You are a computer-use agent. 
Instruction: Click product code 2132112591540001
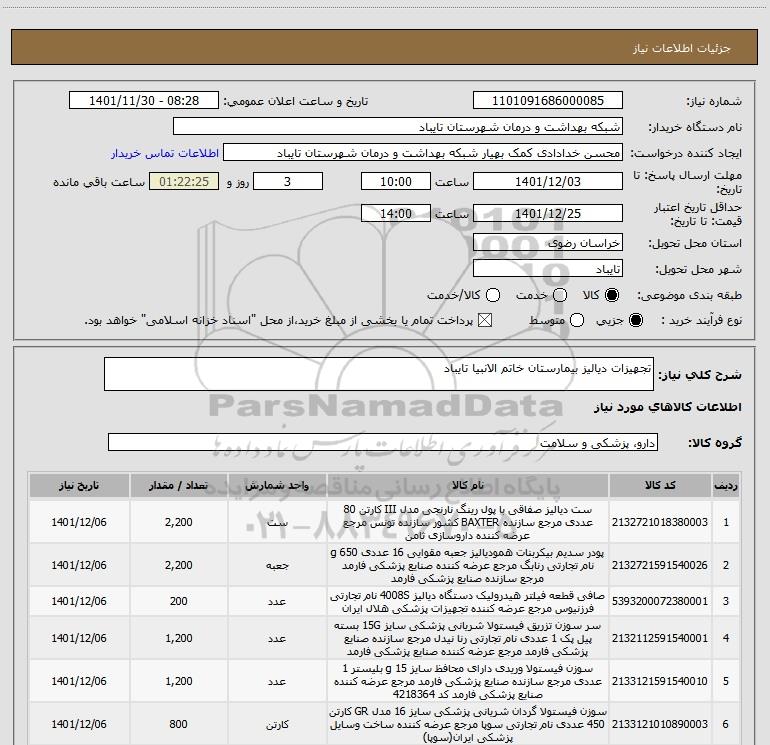[660, 638]
